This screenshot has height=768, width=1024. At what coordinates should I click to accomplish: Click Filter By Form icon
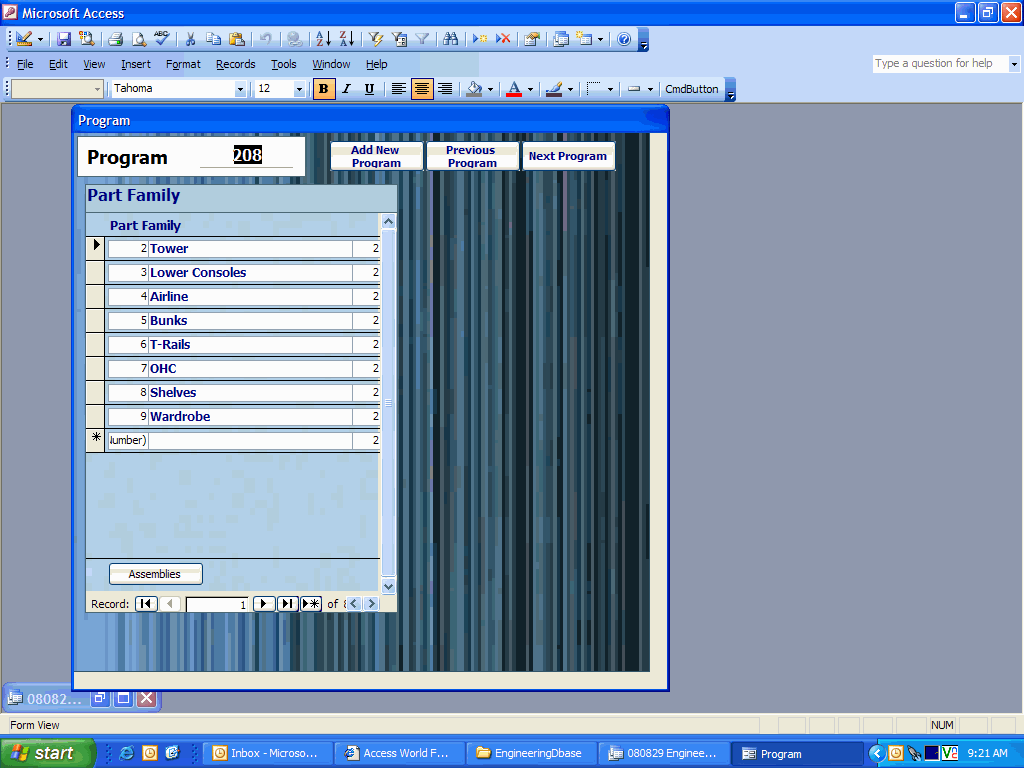(399, 39)
